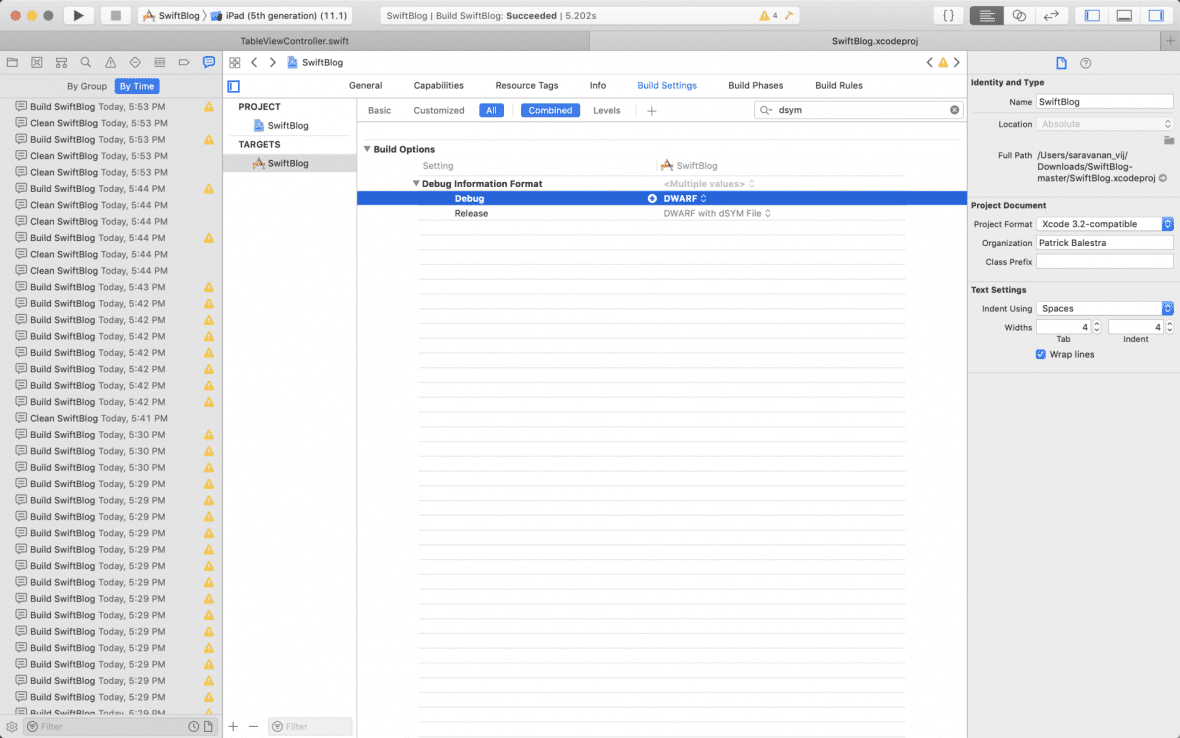This screenshot has height=738, width=1180.
Task: Jump to the previous issue
Action: pos(929,62)
